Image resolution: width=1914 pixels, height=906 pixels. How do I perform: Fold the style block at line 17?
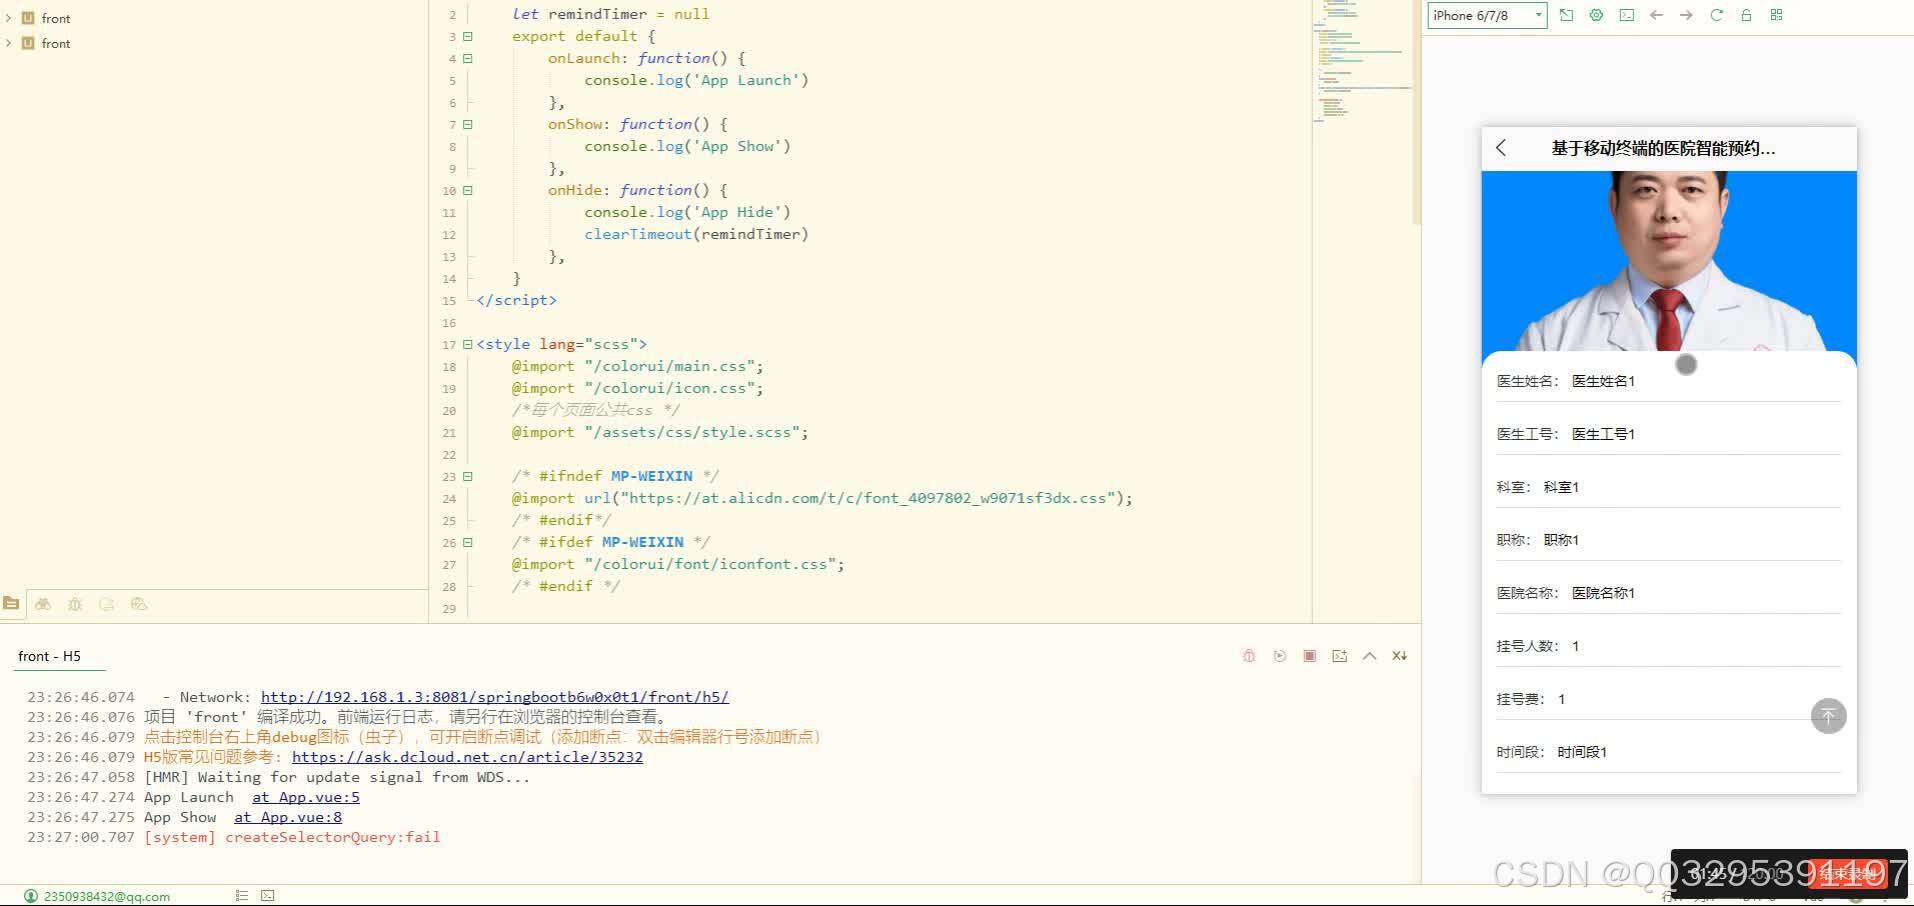tap(467, 345)
